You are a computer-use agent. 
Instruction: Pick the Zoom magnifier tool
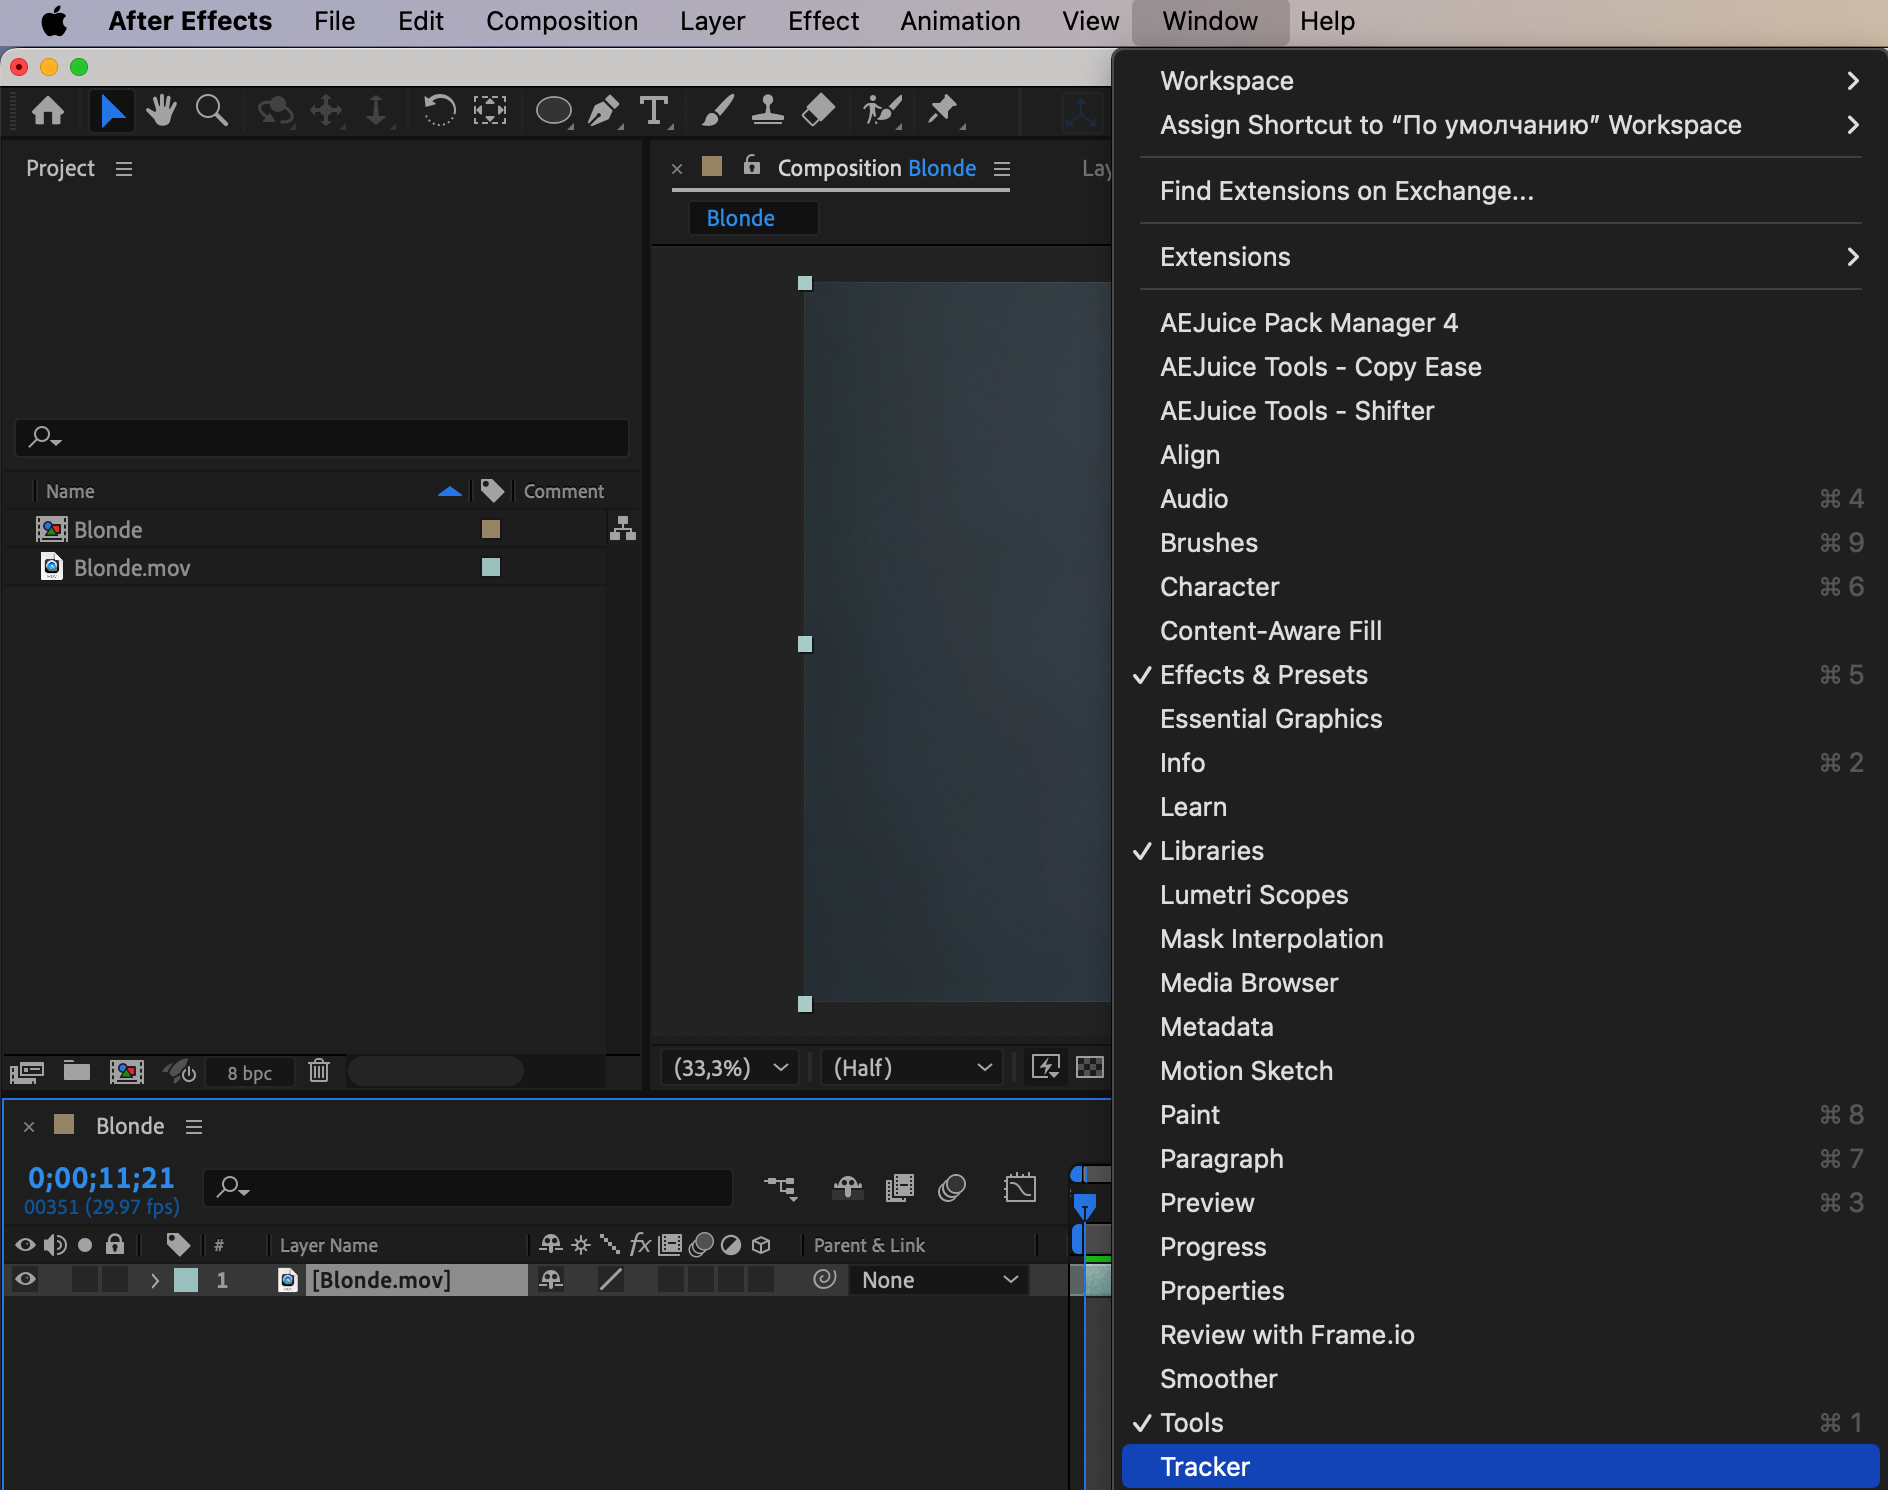pyautogui.click(x=211, y=111)
